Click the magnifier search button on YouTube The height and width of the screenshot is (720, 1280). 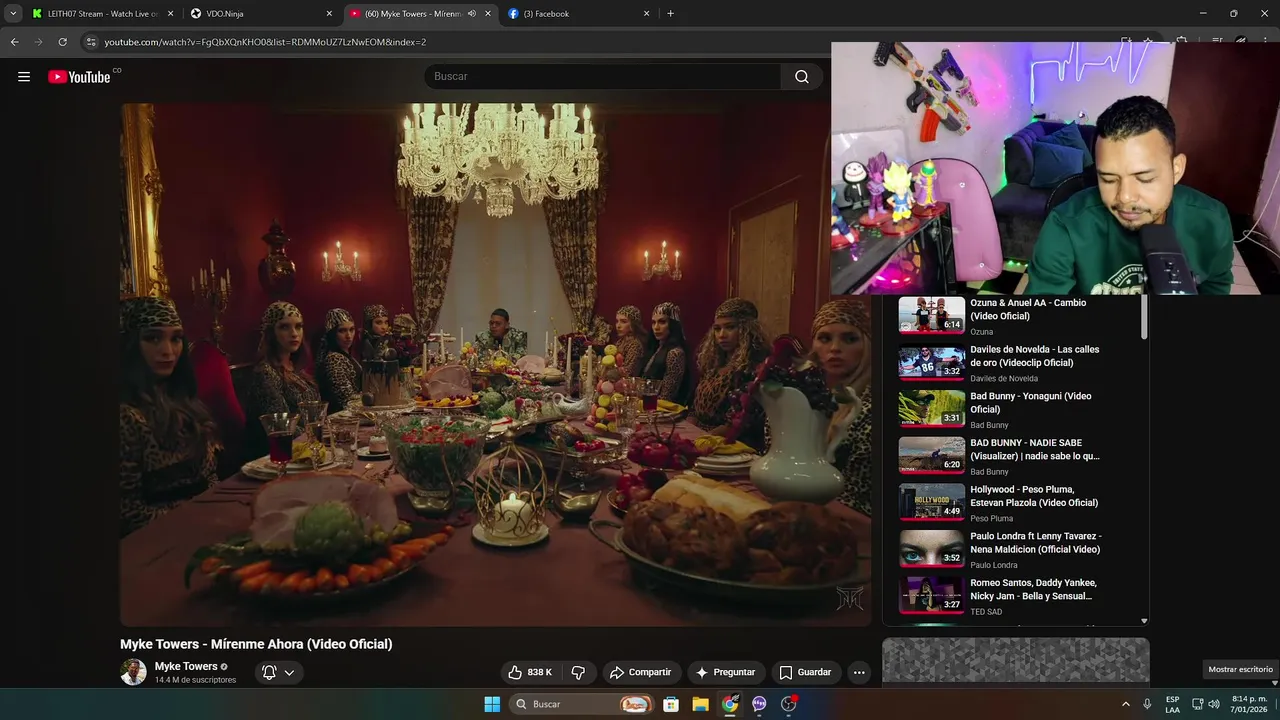pyautogui.click(x=802, y=77)
